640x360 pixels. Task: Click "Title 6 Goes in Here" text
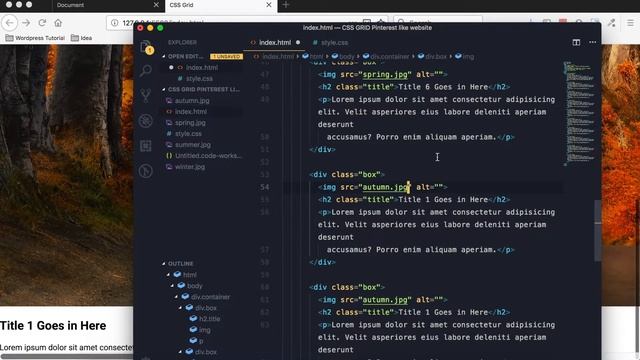click(443, 87)
